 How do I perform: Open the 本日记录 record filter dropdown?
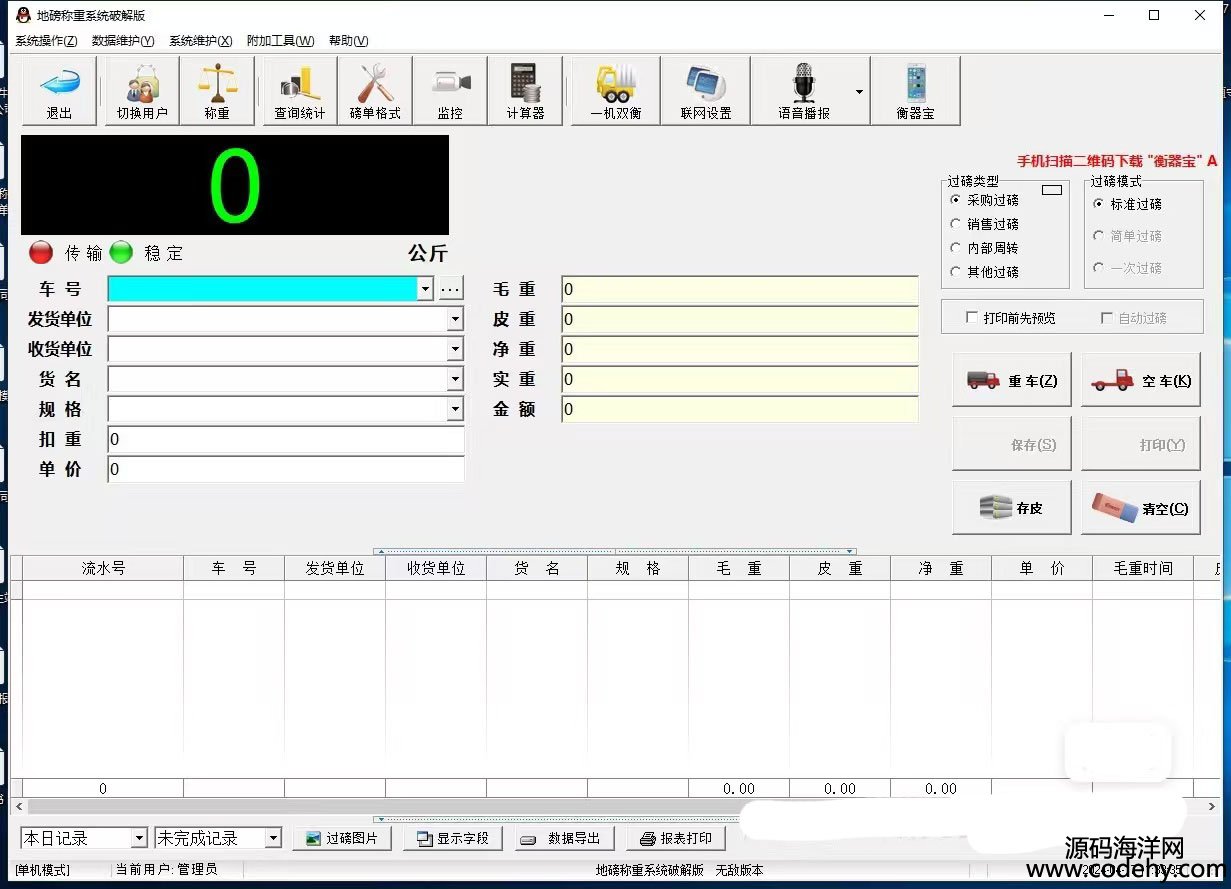pos(138,838)
